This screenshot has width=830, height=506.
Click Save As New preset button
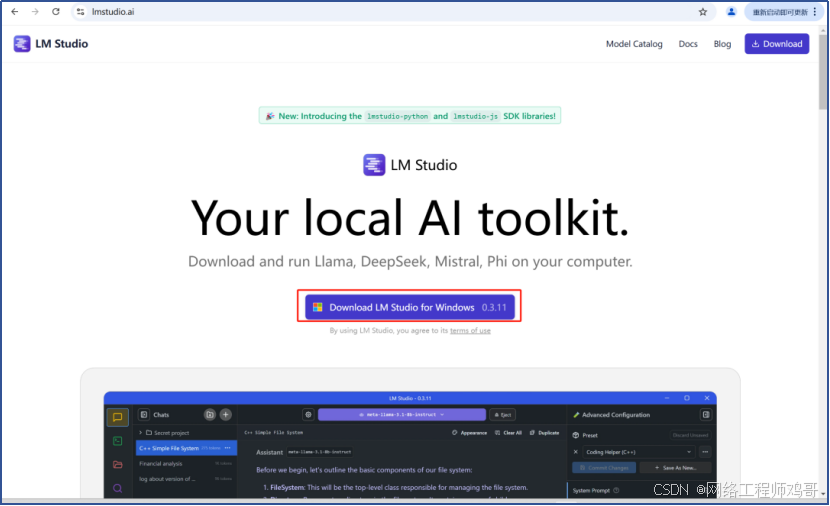pyautogui.click(x=675, y=468)
